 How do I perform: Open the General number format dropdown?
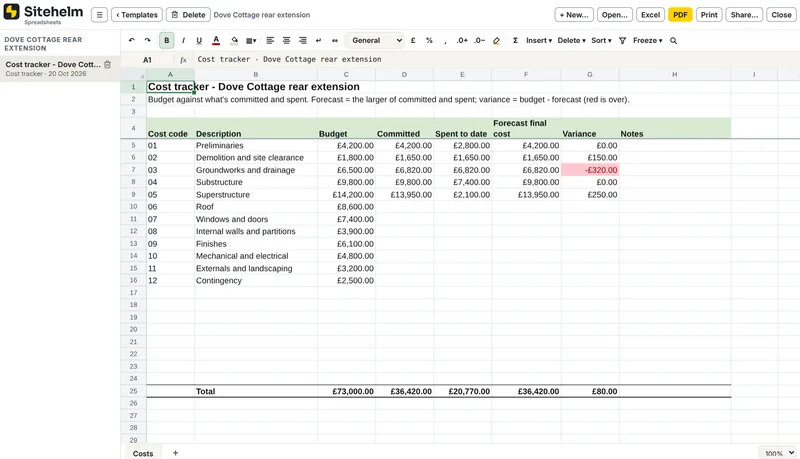[x=376, y=40]
